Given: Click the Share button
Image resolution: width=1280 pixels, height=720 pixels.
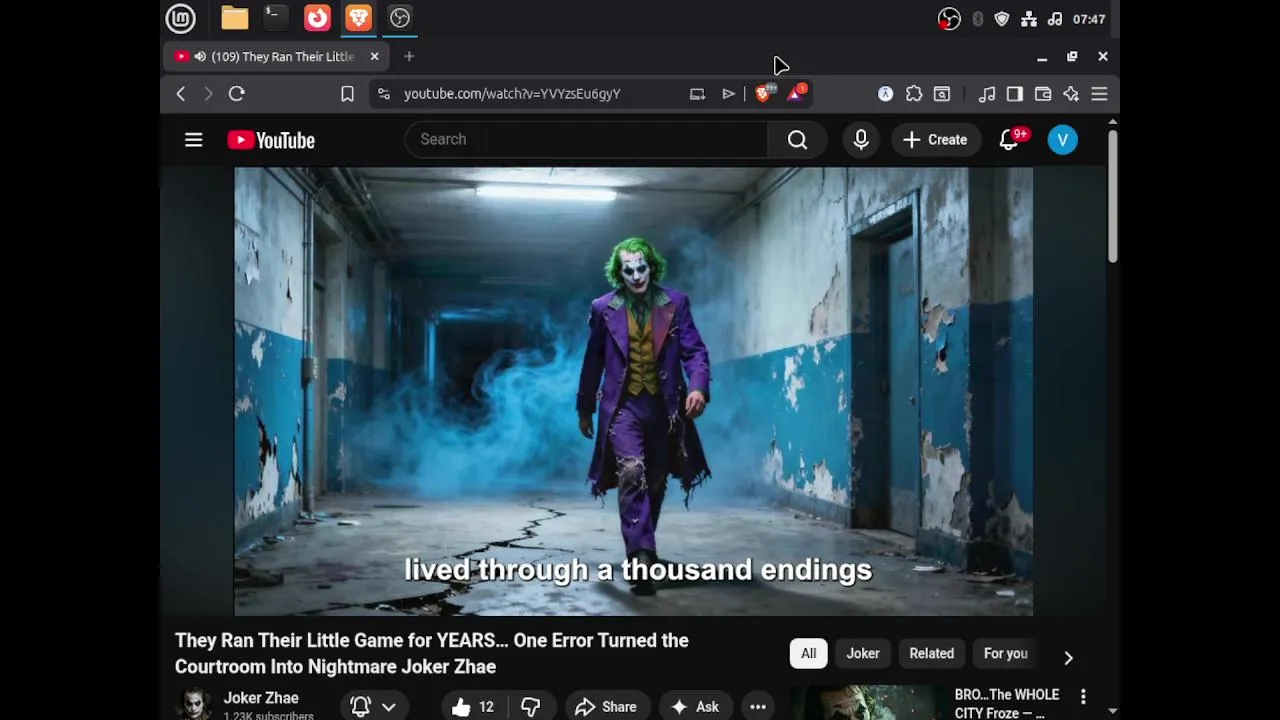Looking at the screenshot, I should click(606, 707).
